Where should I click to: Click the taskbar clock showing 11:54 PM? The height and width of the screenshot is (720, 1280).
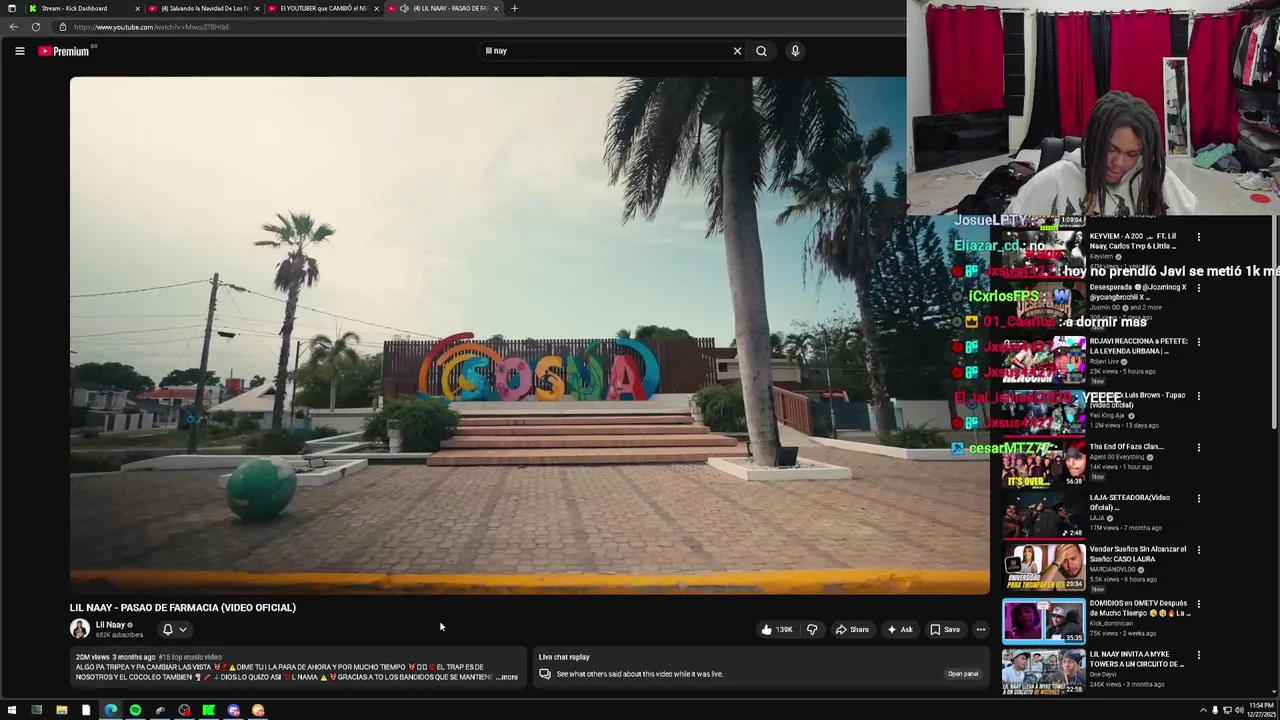point(1259,710)
